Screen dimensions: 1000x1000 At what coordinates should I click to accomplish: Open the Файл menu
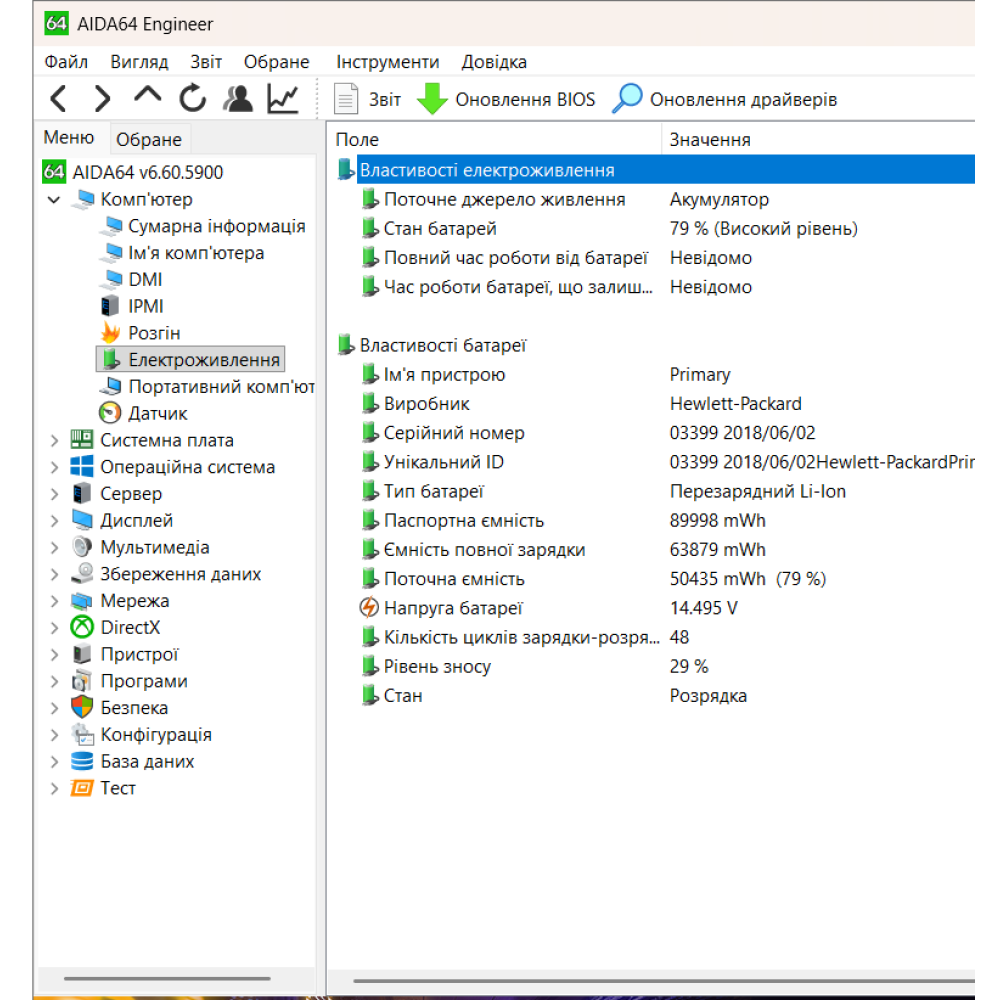[x=66, y=62]
